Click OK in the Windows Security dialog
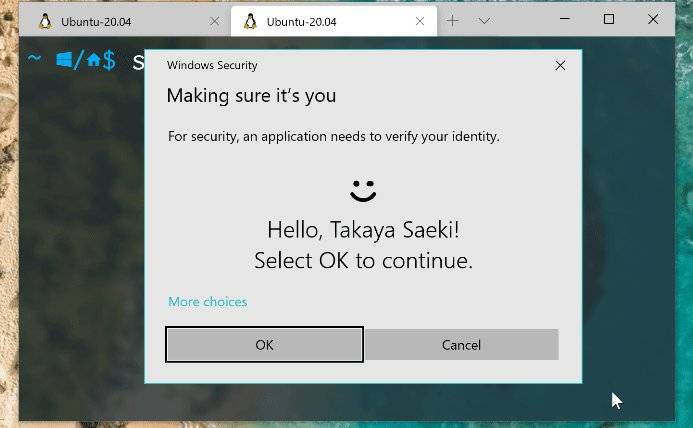693x428 pixels. [x=264, y=344]
